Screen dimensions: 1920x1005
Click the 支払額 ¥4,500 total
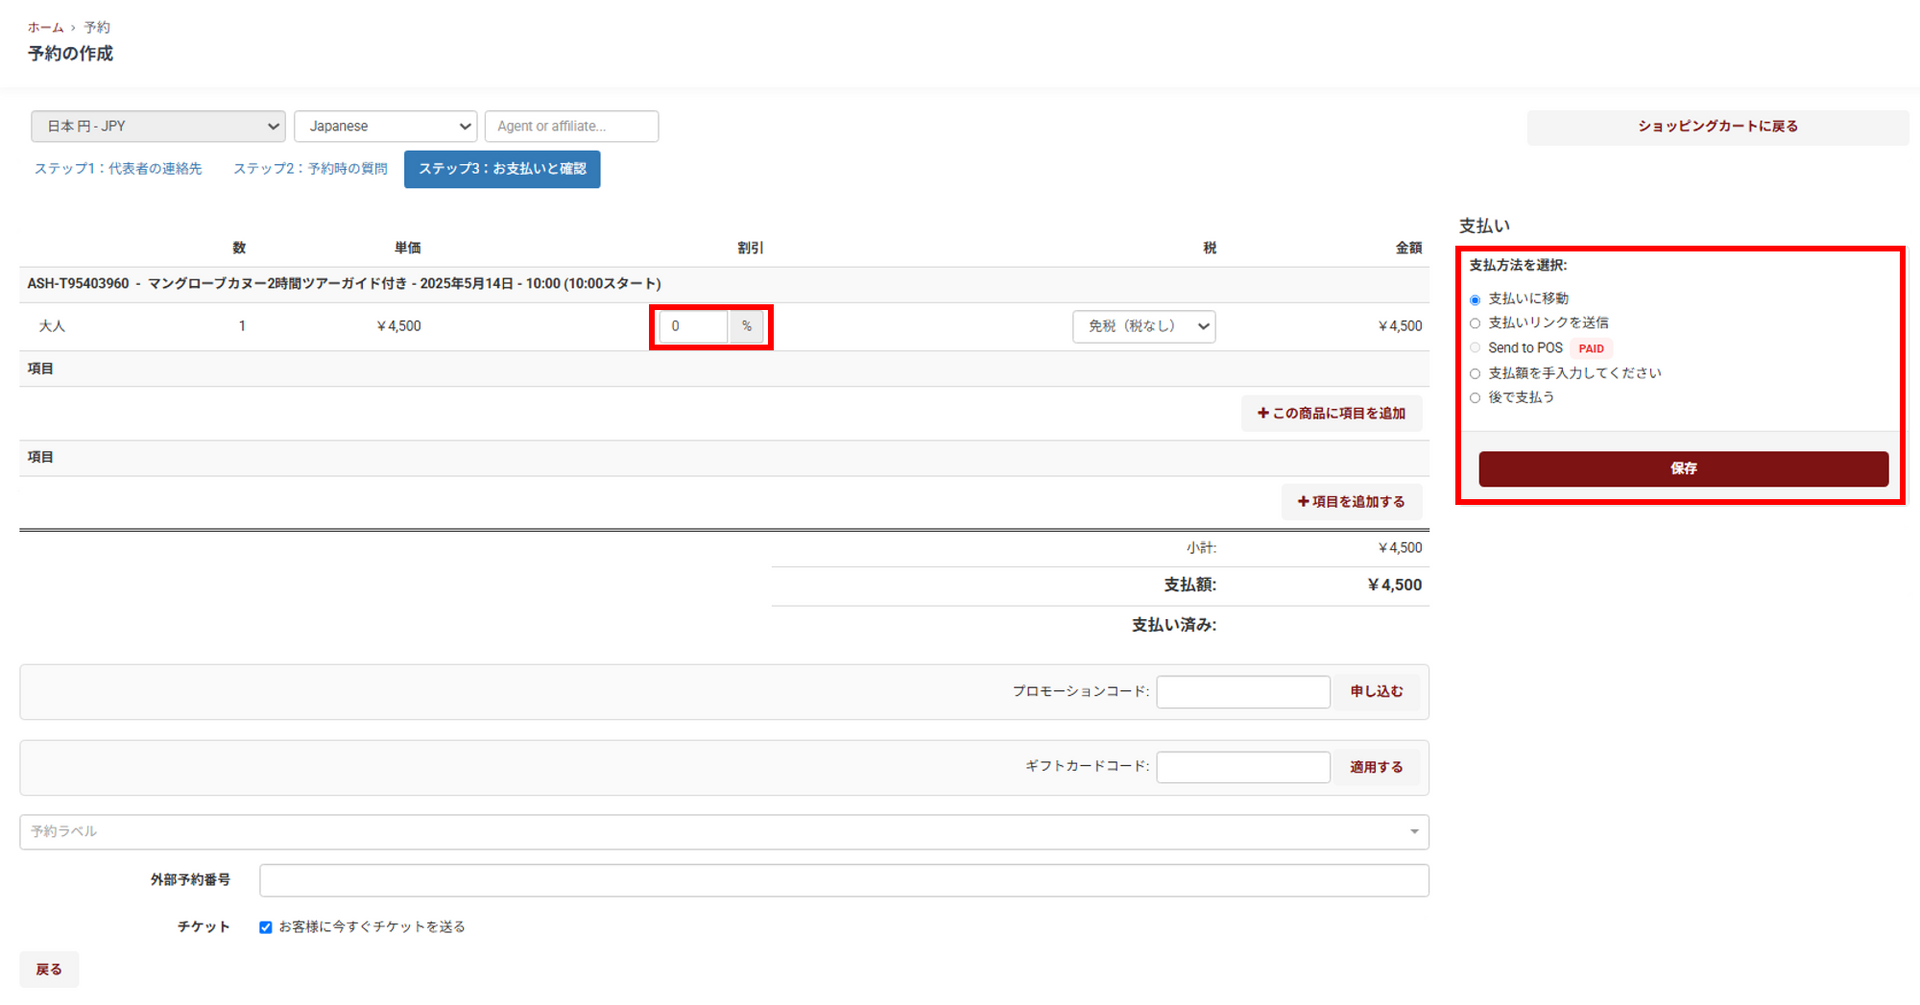point(1394,585)
